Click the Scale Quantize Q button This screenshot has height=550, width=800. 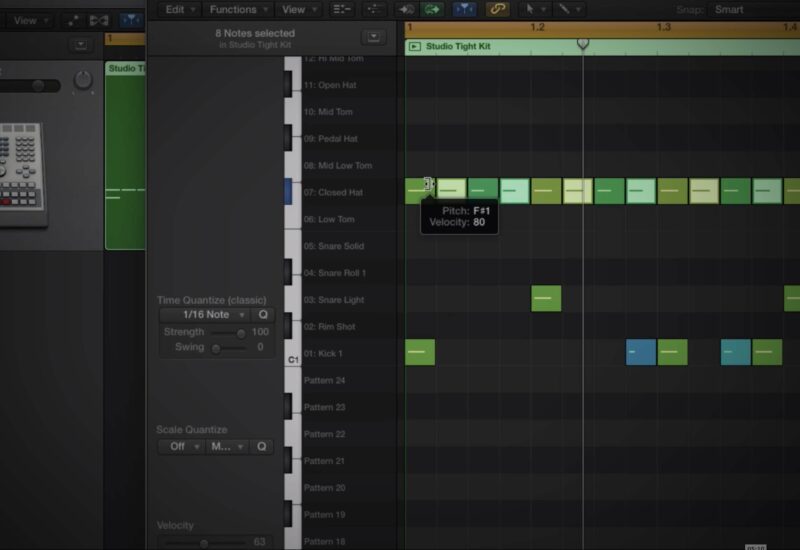pyautogui.click(x=262, y=446)
